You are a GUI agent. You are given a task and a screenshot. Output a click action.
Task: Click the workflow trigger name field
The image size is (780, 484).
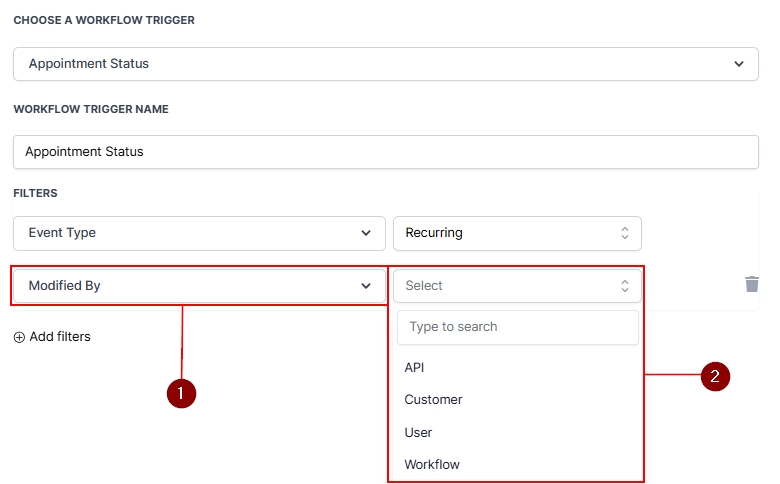pos(385,152)
